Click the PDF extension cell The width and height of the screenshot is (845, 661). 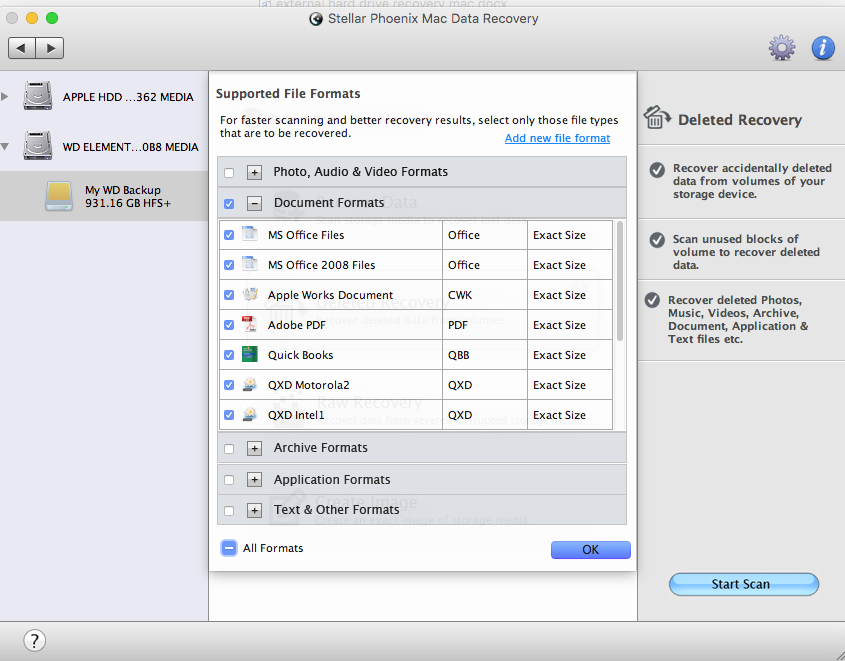[484, 325]
